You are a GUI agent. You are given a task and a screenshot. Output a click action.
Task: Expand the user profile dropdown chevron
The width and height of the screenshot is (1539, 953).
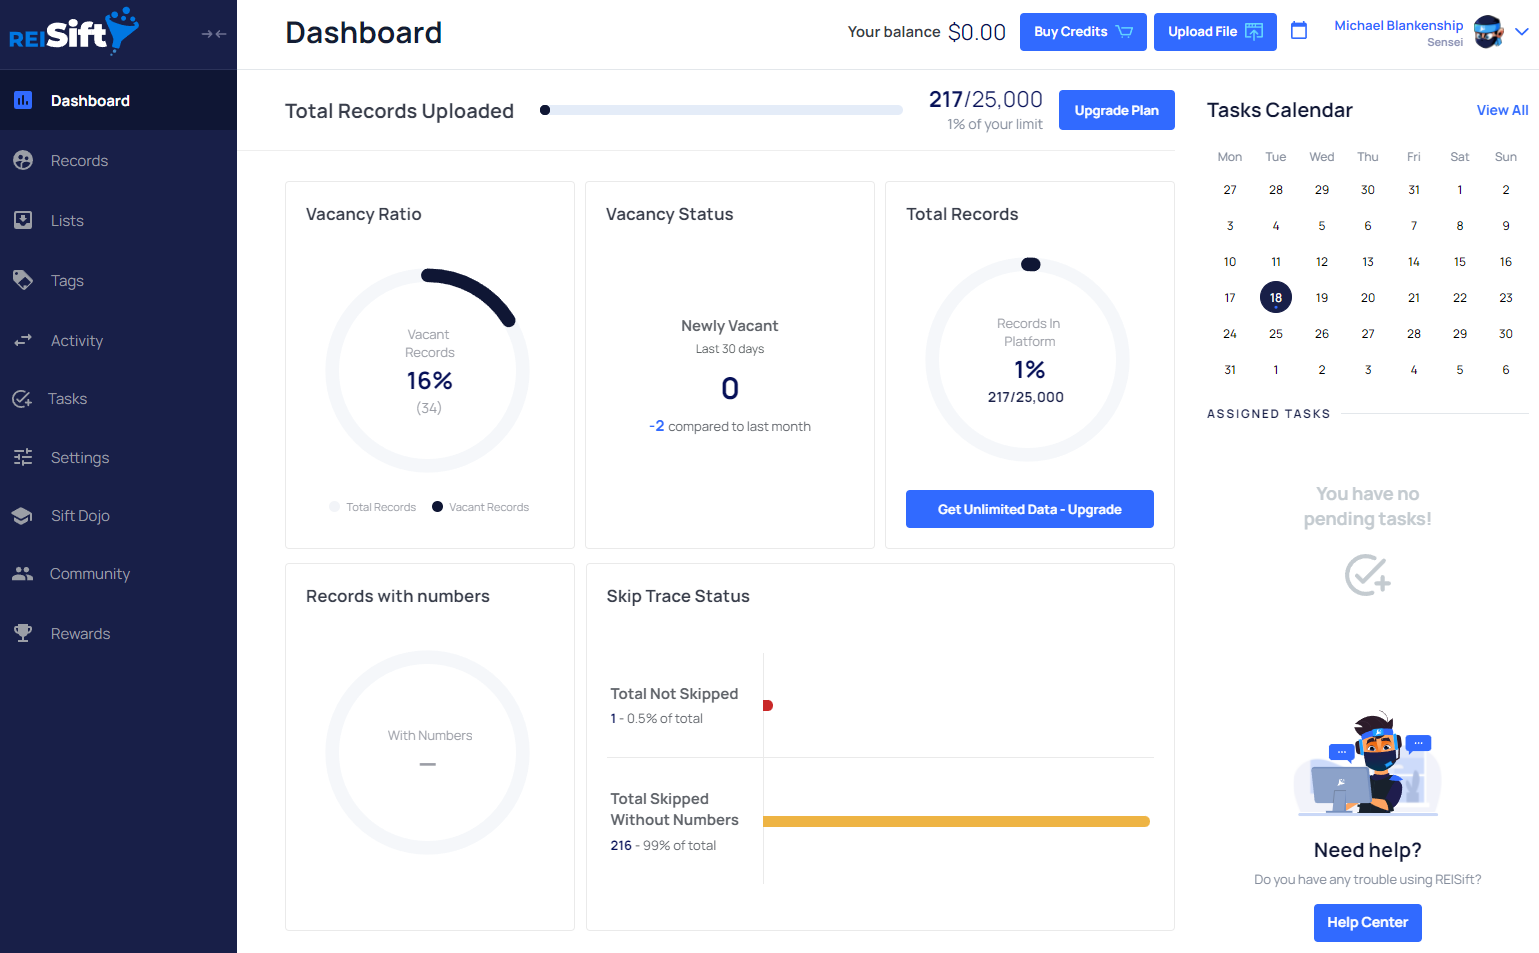(x=1522, y=32)
